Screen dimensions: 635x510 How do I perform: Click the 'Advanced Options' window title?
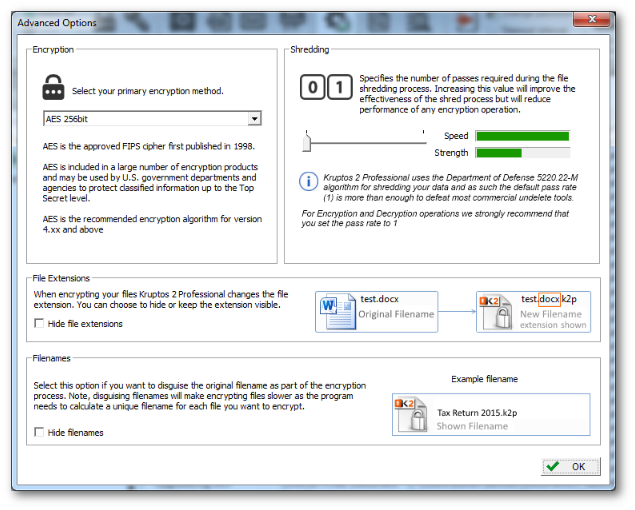click(x=57, y=23)
